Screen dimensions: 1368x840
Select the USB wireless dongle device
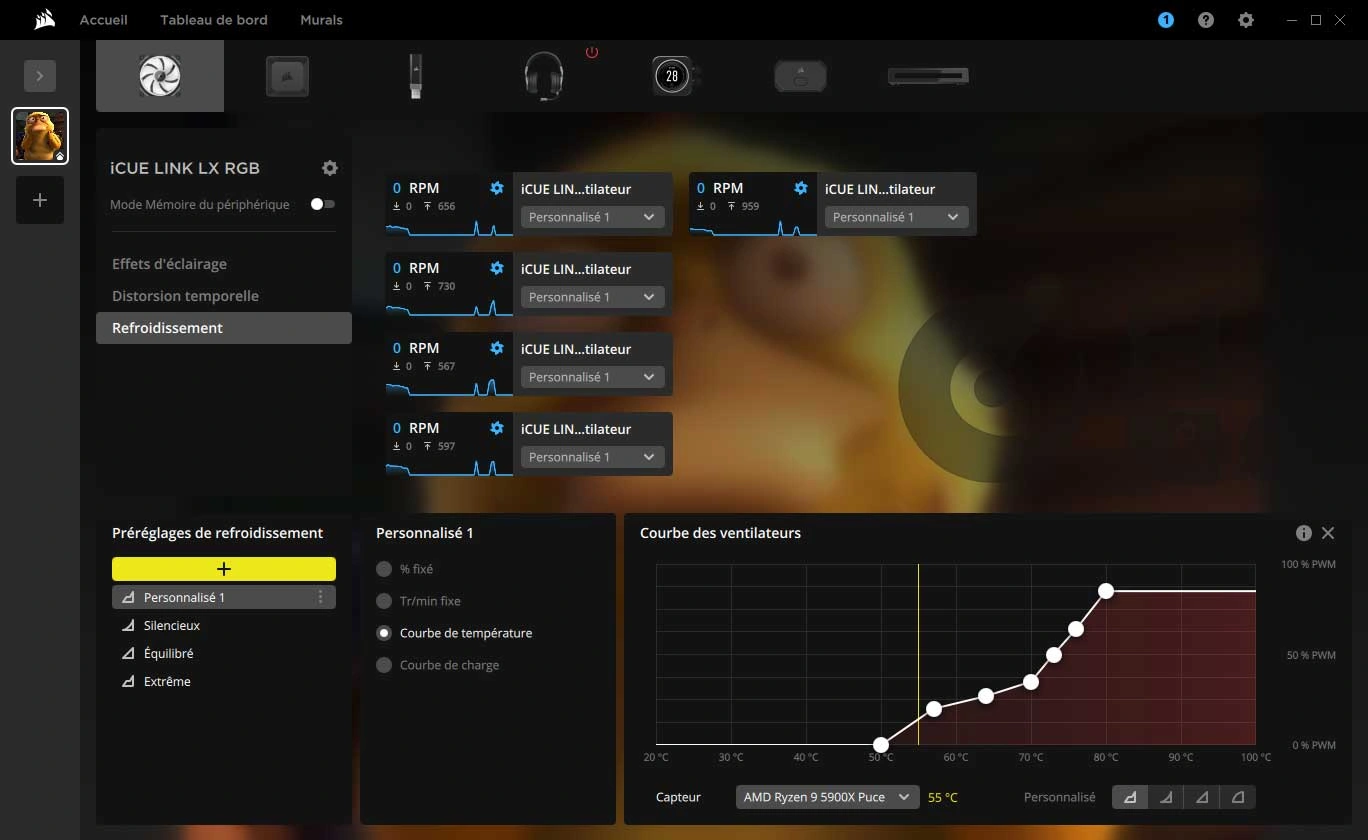416,76
